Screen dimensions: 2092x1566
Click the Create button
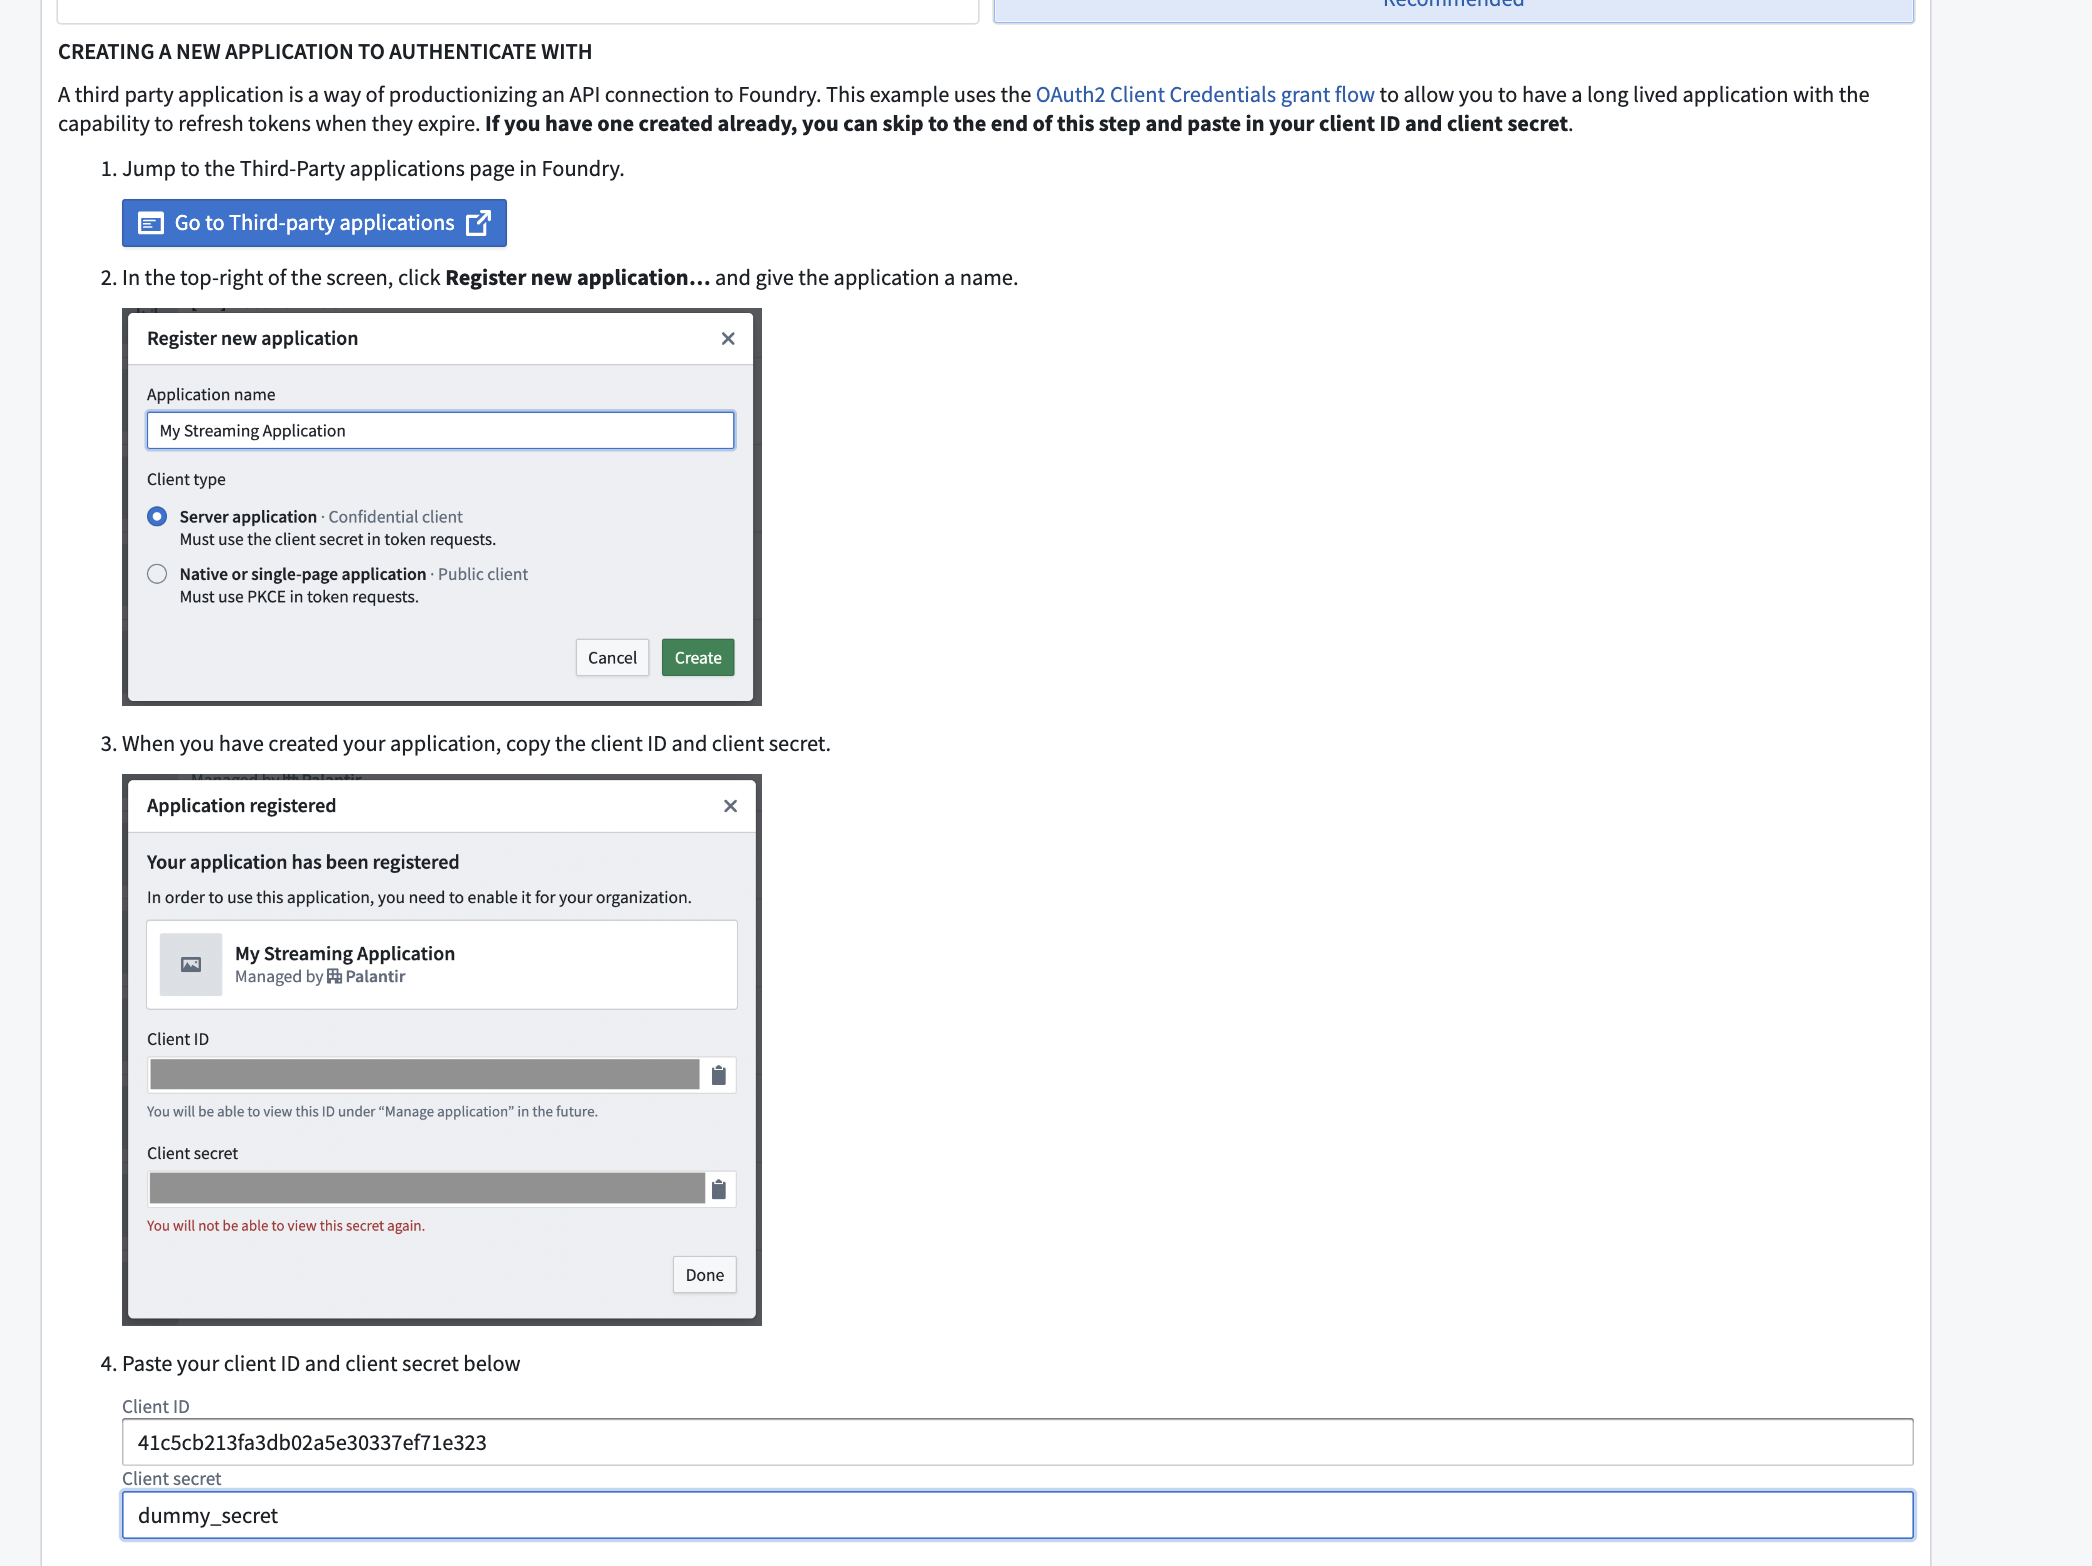(697, 657)
